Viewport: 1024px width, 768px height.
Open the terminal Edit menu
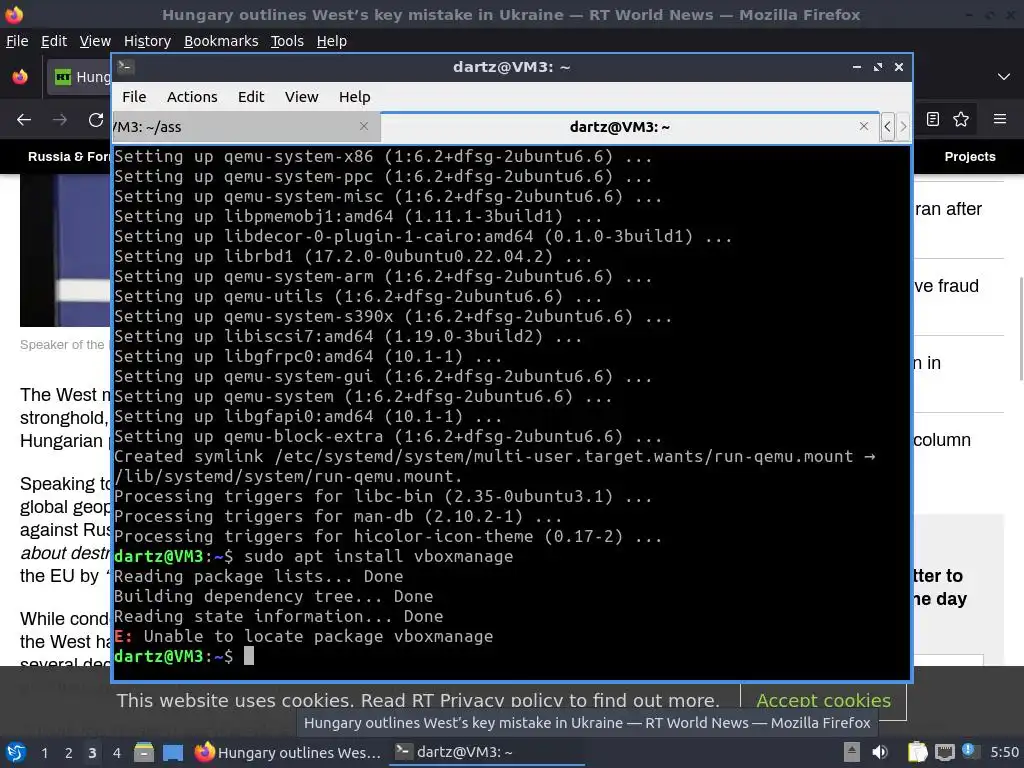[251, 97]
